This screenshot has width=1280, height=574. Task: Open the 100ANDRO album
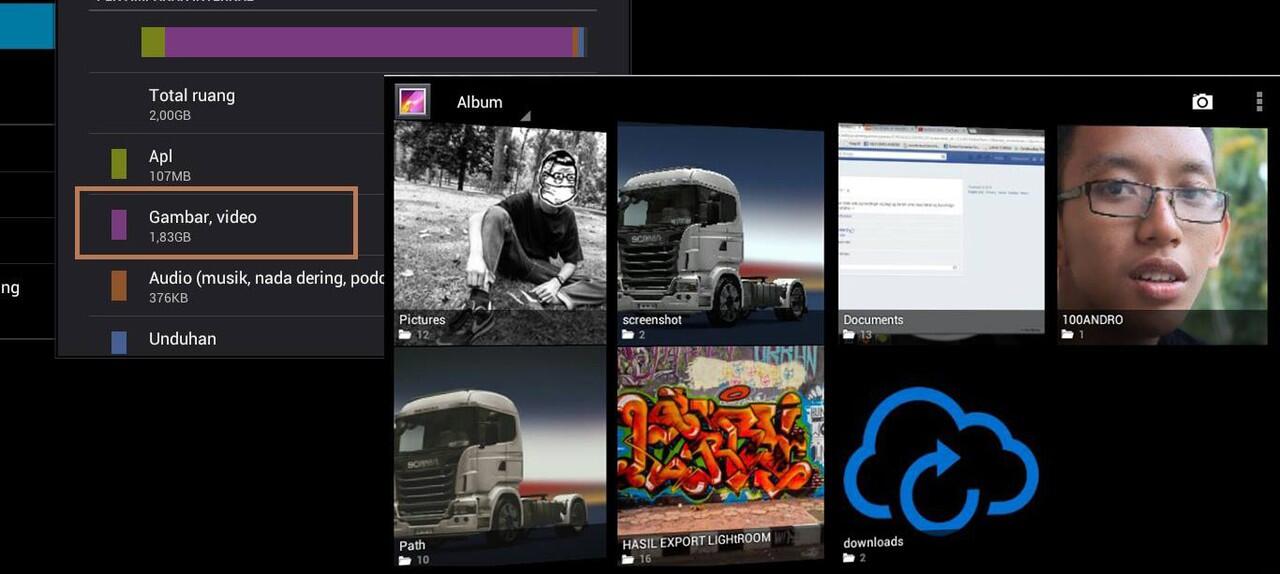(x=1162, y=234)
